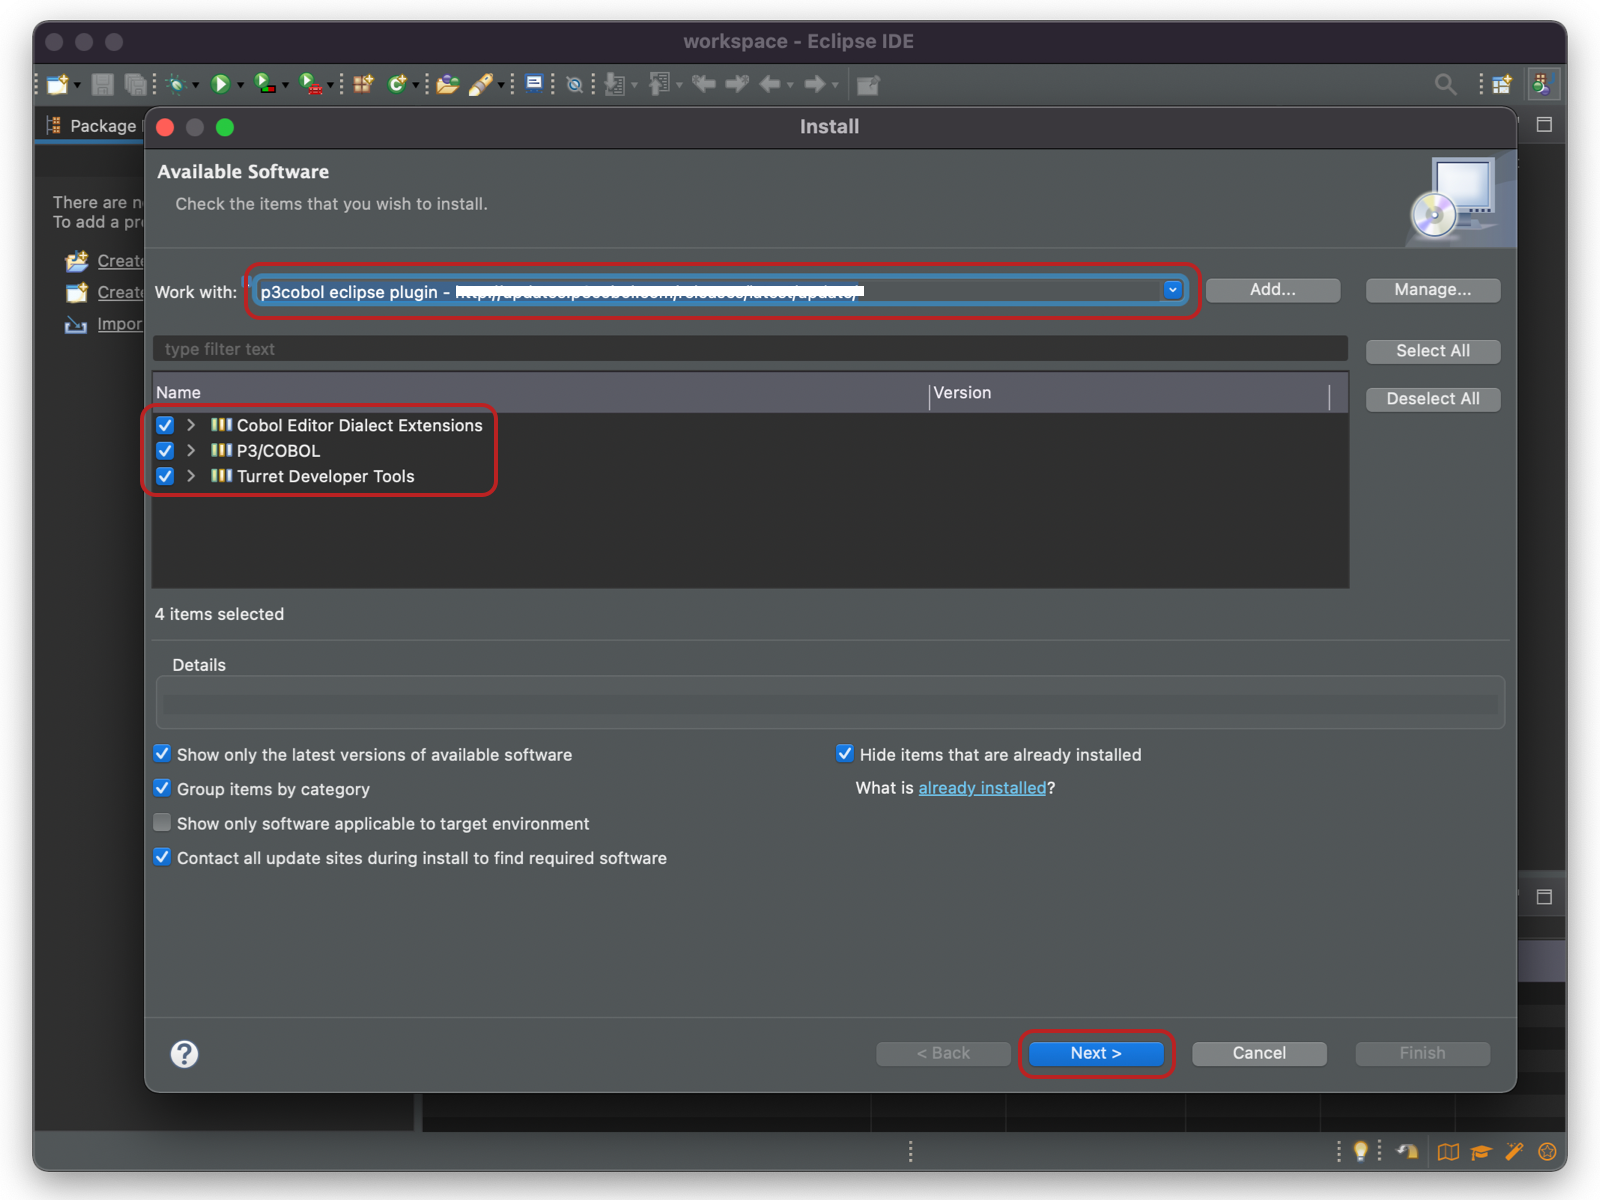Click the New Java Package icon
The height and width of the screenshot is (1200, 1600).
pos(363,85)
